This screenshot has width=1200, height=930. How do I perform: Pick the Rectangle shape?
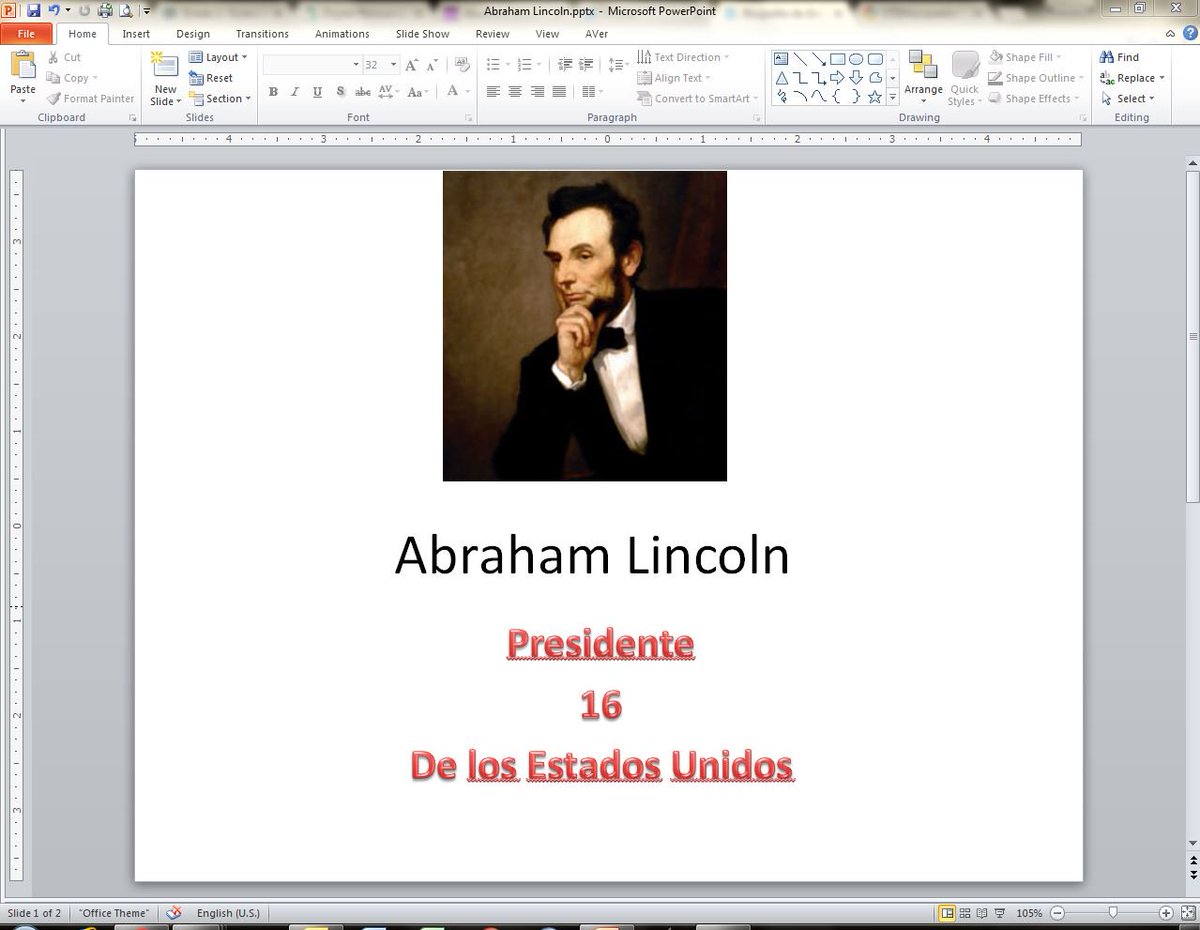pos(838,59)
